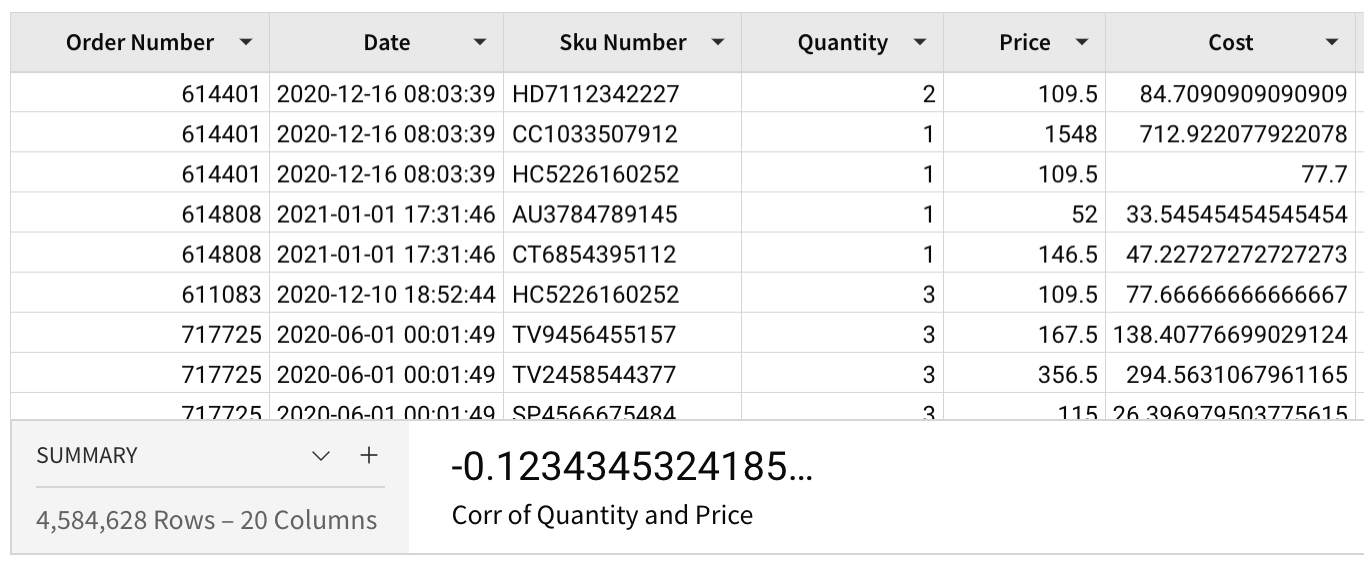
Task: Click the Corr of Quantity and Price label
Action: pyautogui.click(x=602, y=516)
